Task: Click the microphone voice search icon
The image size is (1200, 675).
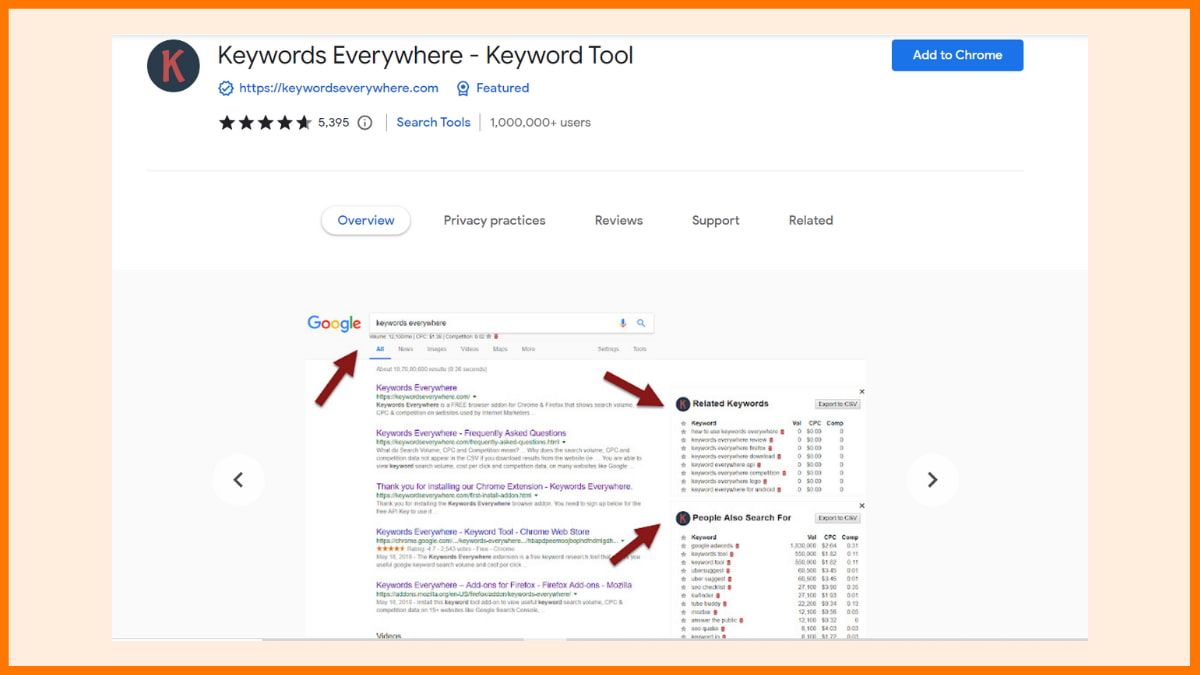Action: [623, 323]
